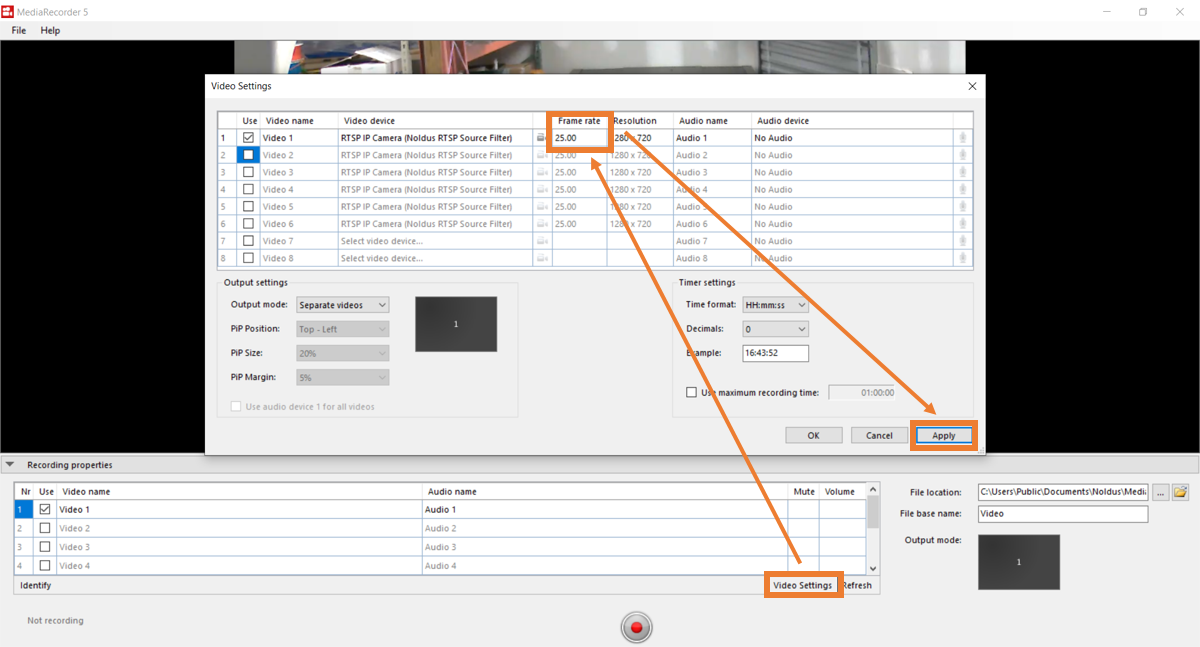The image size is (1200, 647).
Task: Click the Output settings preview thumbnail
Action: coord(456,324)
